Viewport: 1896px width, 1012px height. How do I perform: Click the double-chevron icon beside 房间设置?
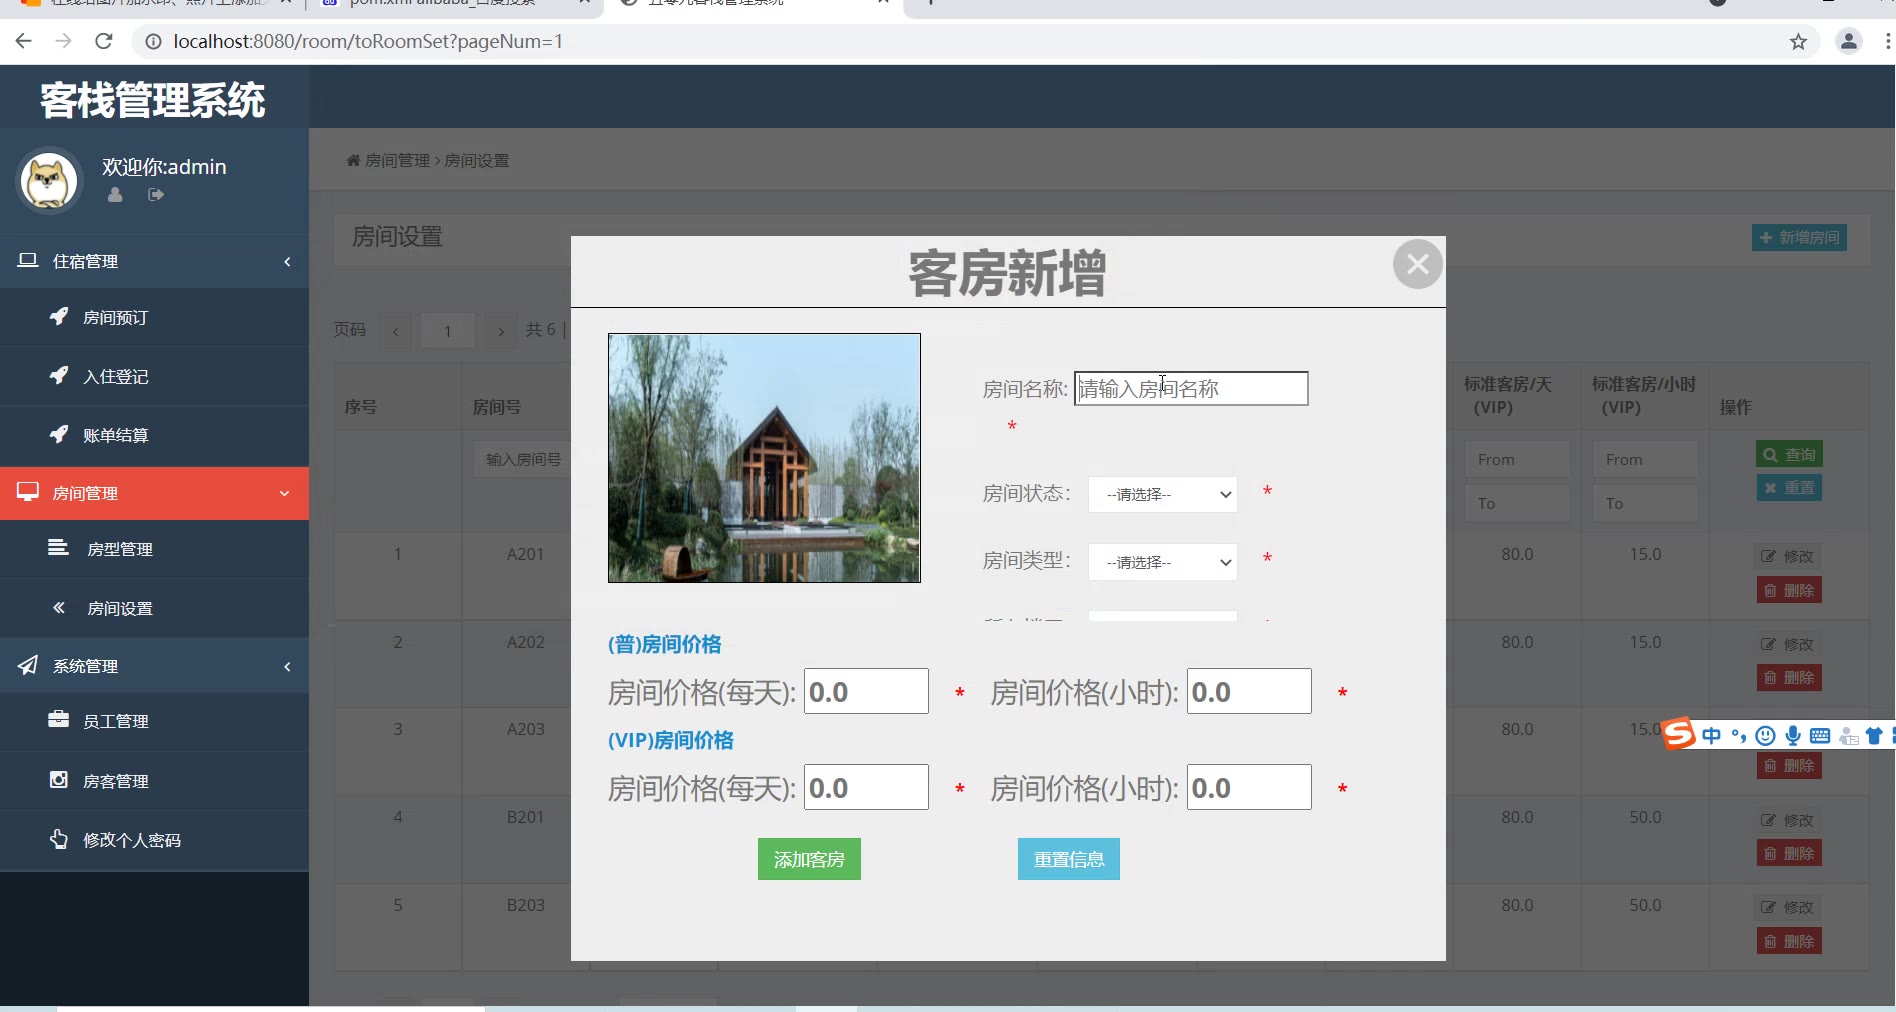coord(59,607)
